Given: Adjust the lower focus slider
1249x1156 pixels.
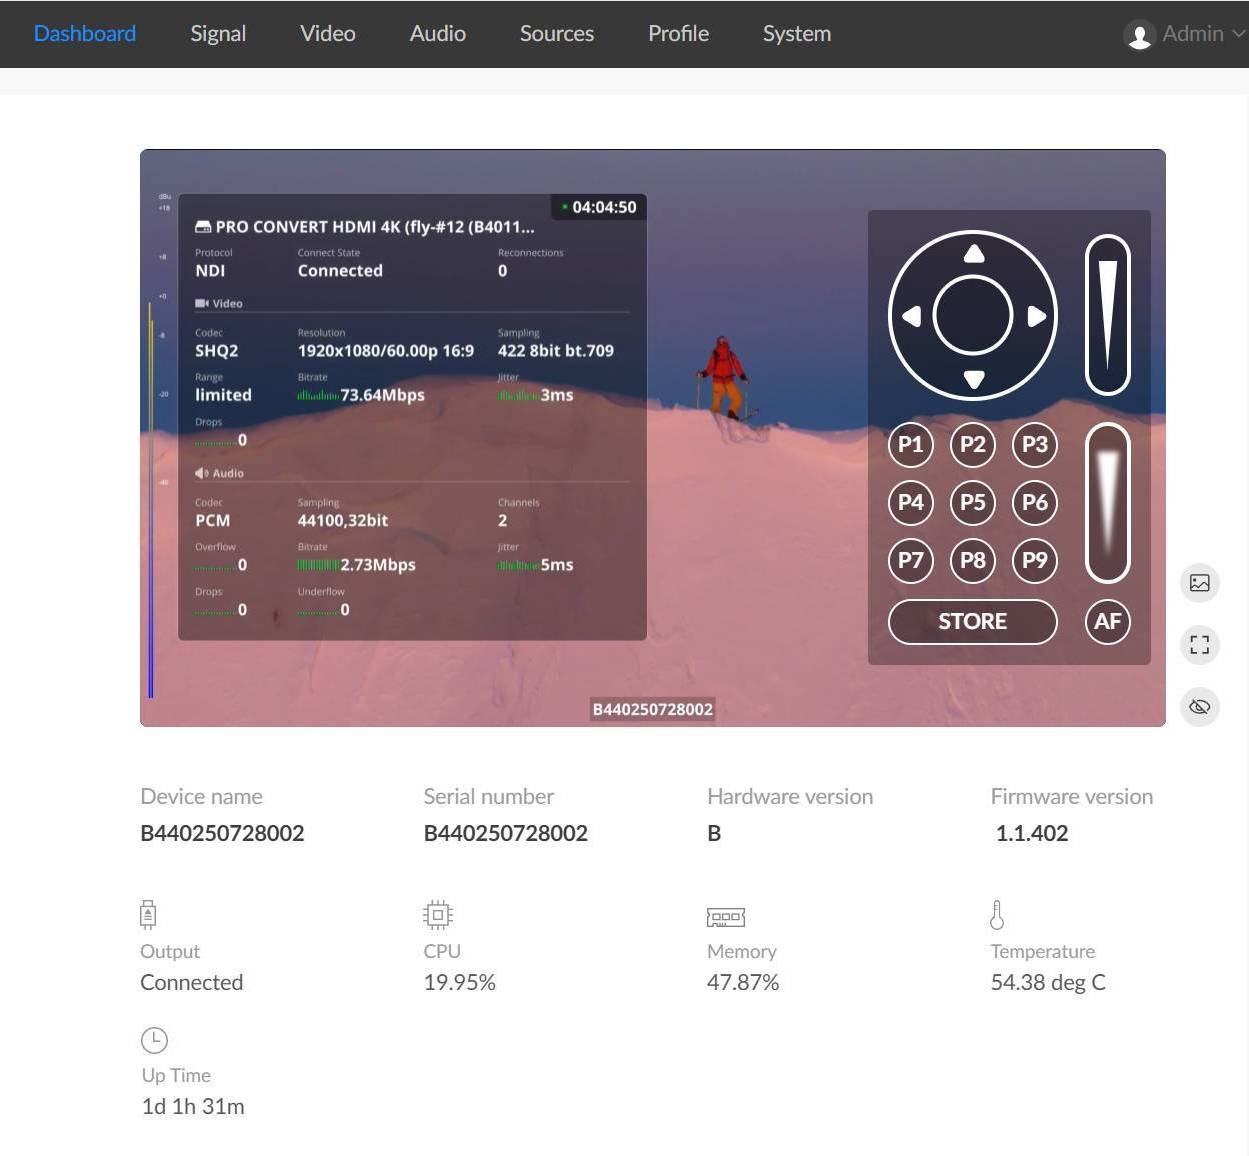Looking at the screenshot, I should click(x=1107, y=503).
